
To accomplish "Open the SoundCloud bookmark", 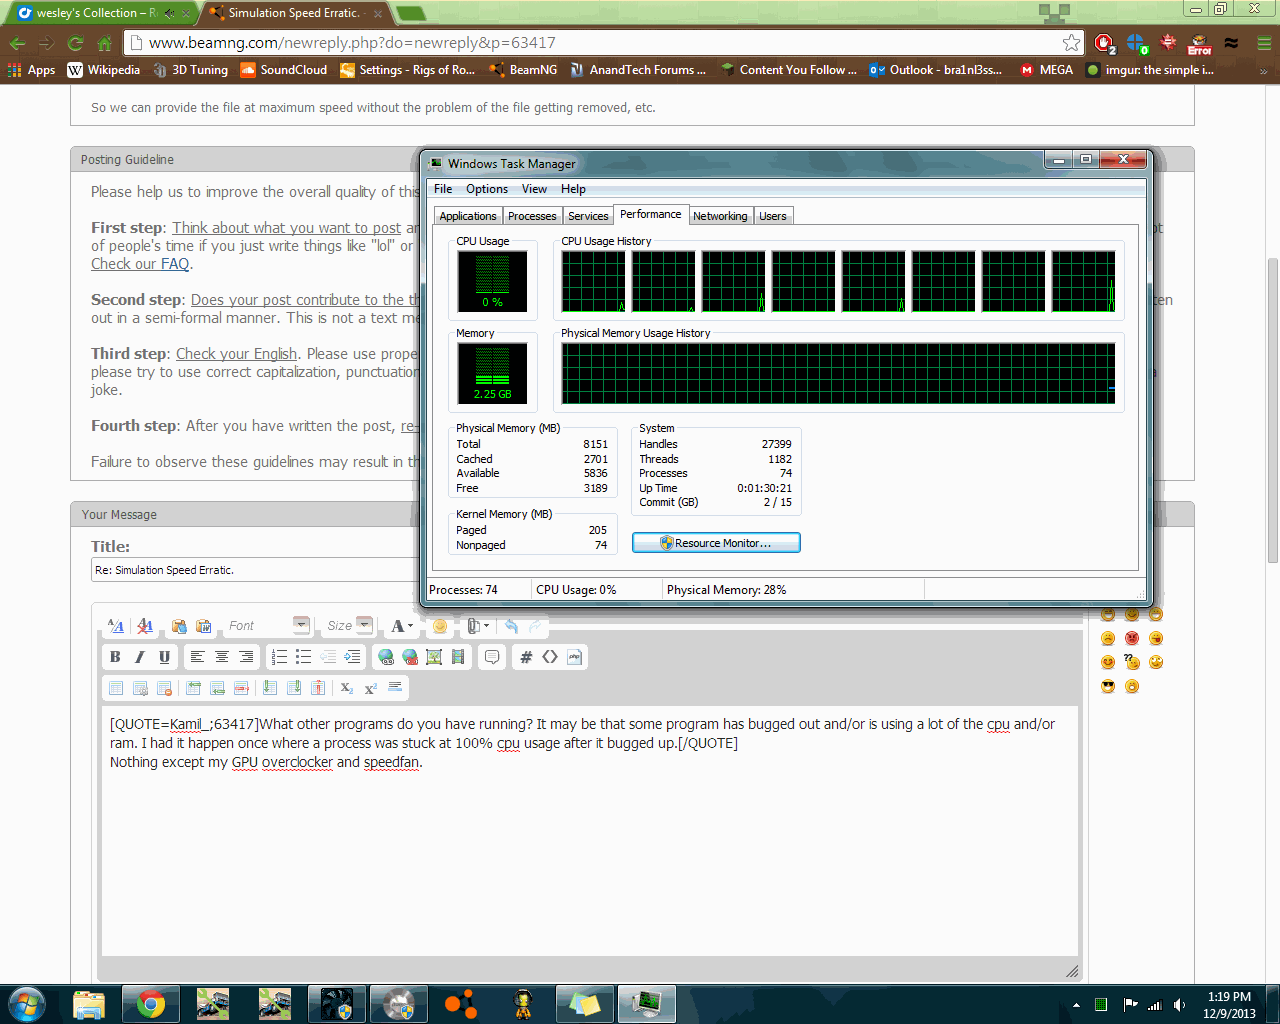I will [284, 70].
